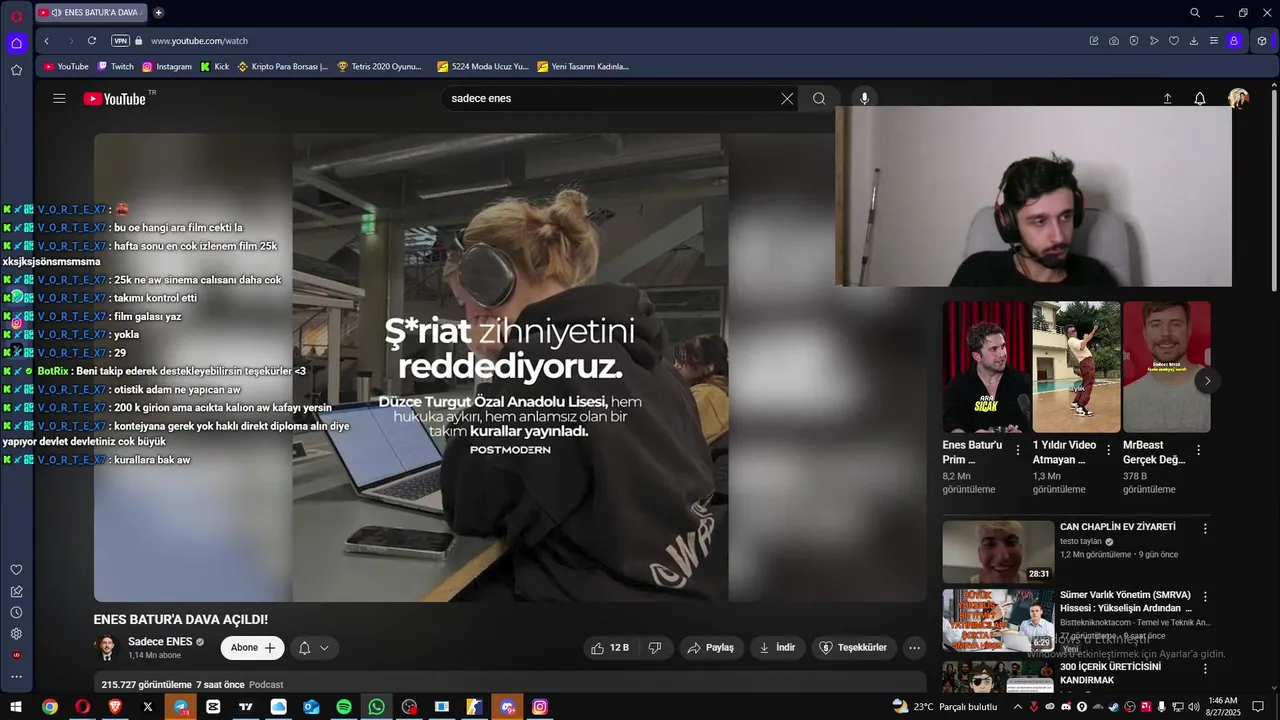Submit search with magnifier button
This screenshot has height=720, width=1280.
coord(819,98)
